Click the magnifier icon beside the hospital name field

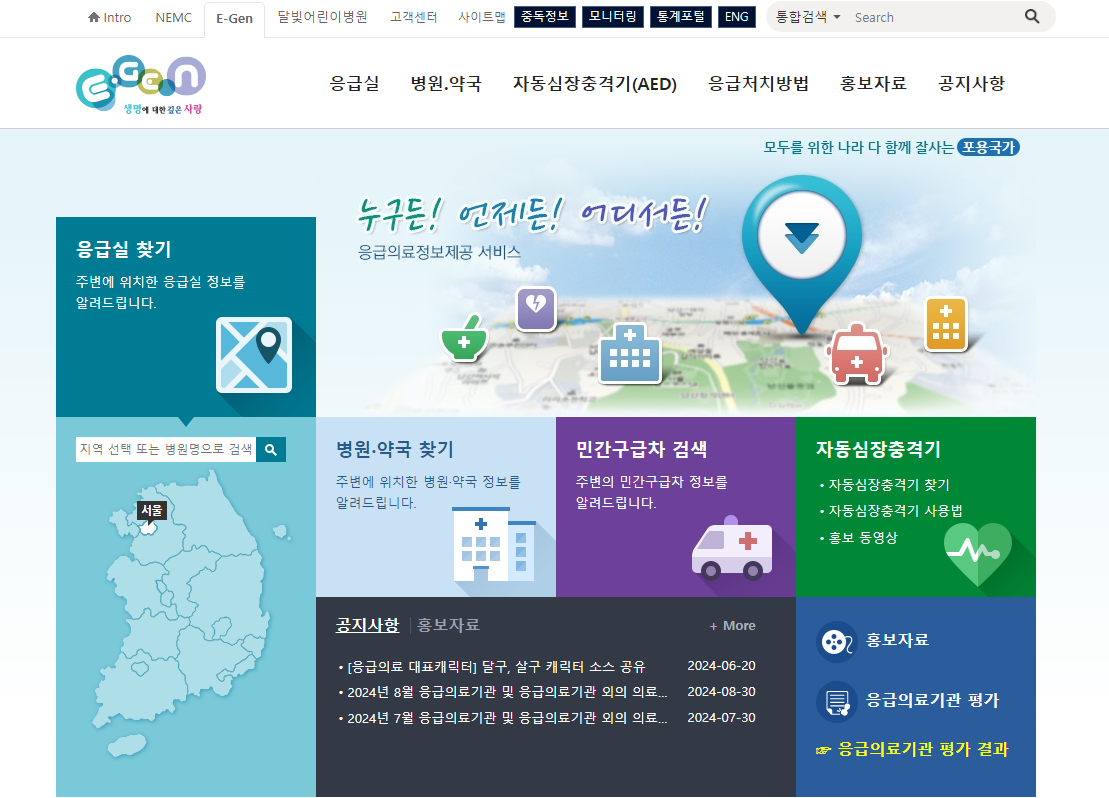[271, 449]
